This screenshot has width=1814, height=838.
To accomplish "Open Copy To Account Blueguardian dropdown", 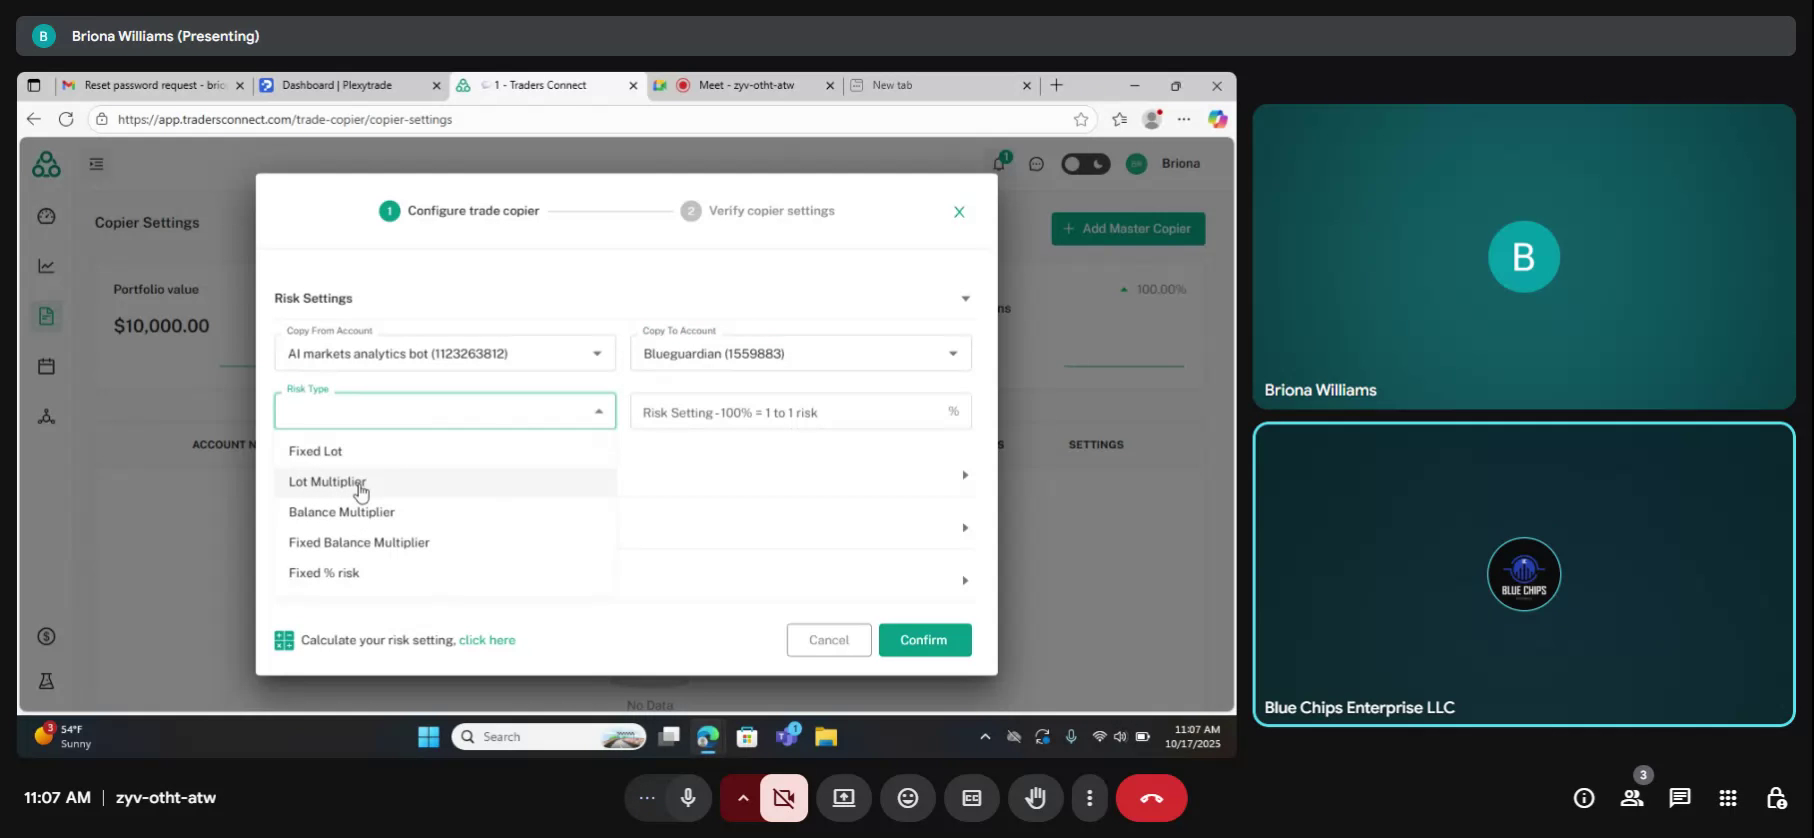I will 801,353.
